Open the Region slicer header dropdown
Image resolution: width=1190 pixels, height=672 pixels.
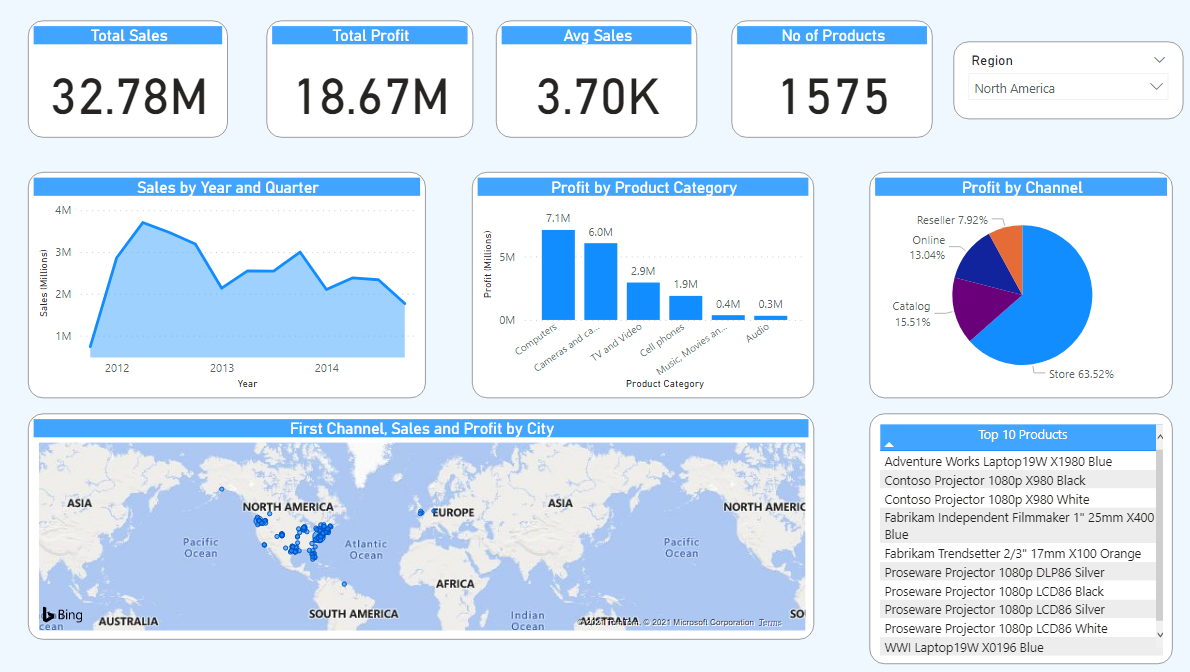pyautogui.click(x=1159, y=59)
